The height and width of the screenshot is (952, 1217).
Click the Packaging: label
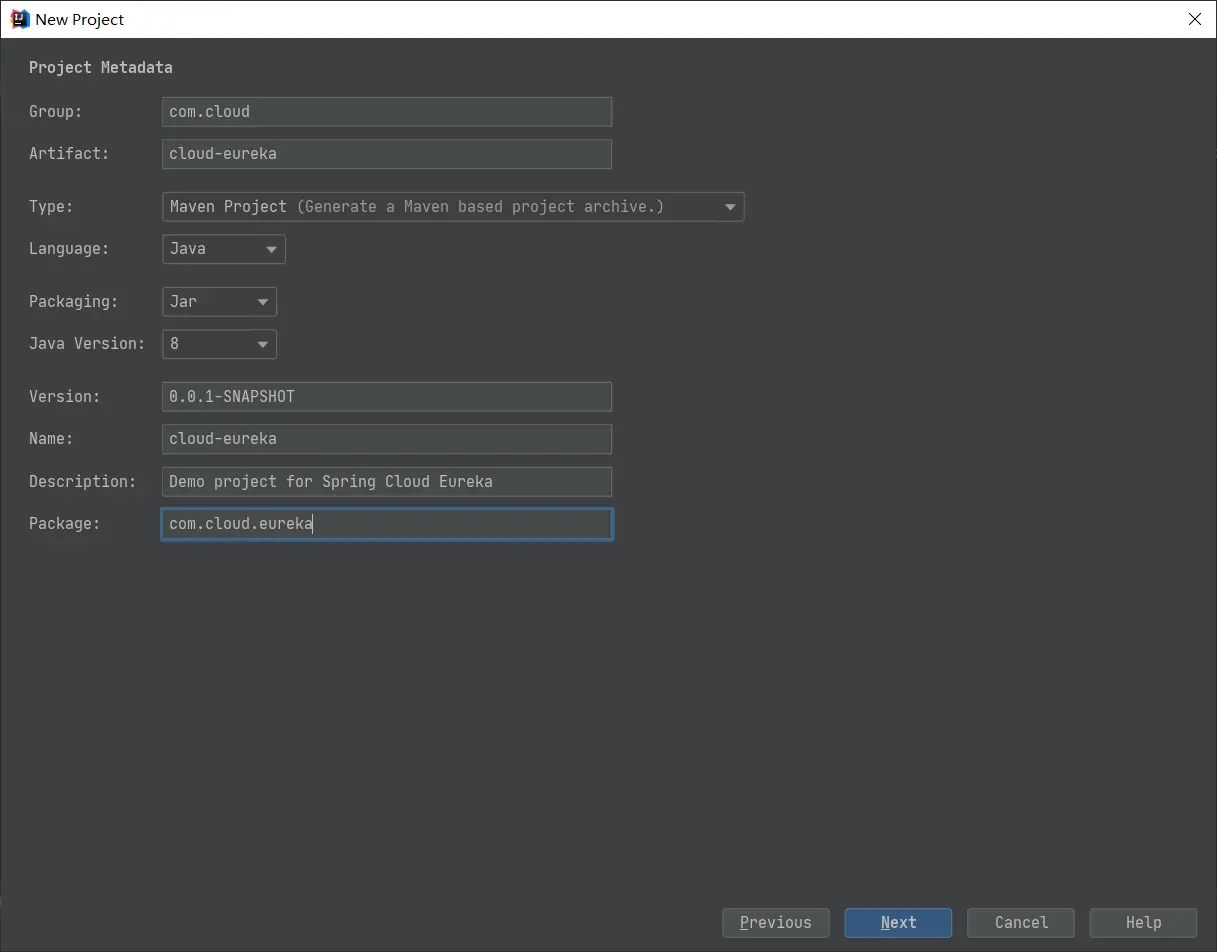(73, 301)
